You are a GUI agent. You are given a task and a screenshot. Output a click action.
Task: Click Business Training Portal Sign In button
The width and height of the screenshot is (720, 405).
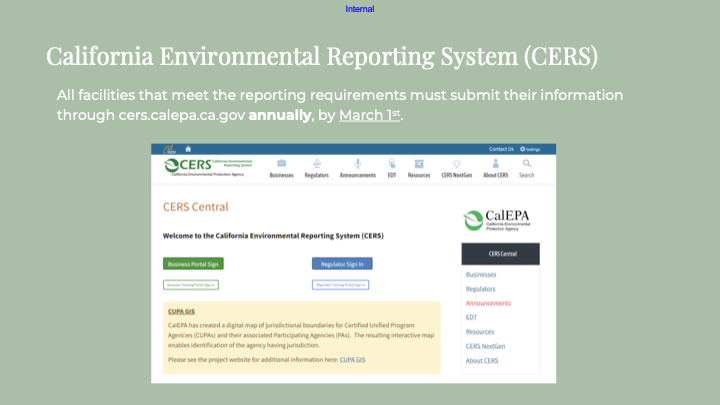191,285
